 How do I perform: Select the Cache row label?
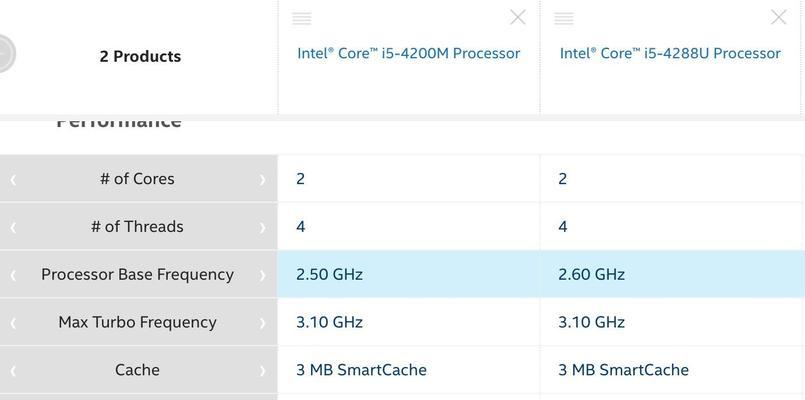click(x=138, y=370)
